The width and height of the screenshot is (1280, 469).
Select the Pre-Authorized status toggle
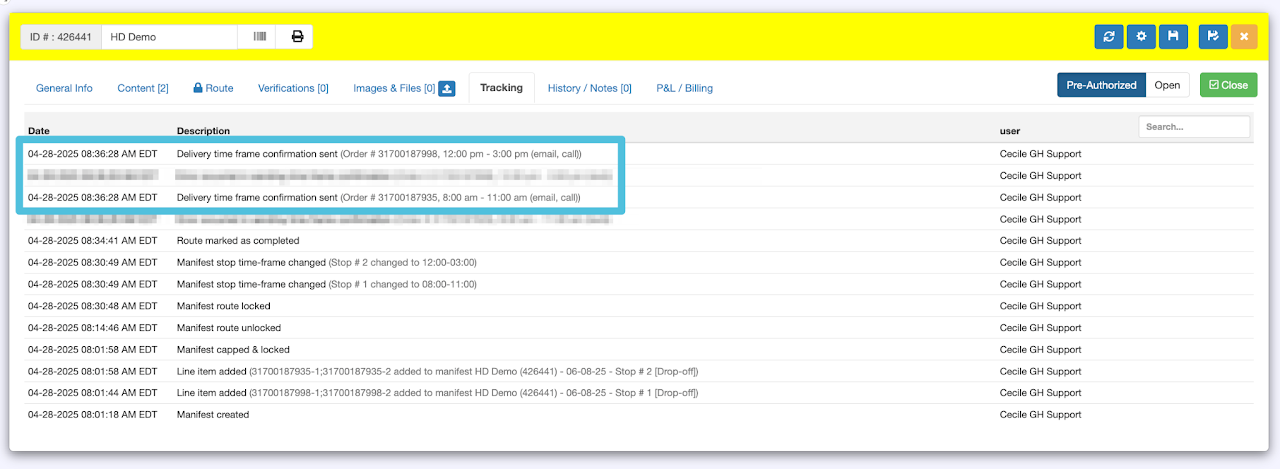click(x=1101, y=85)
